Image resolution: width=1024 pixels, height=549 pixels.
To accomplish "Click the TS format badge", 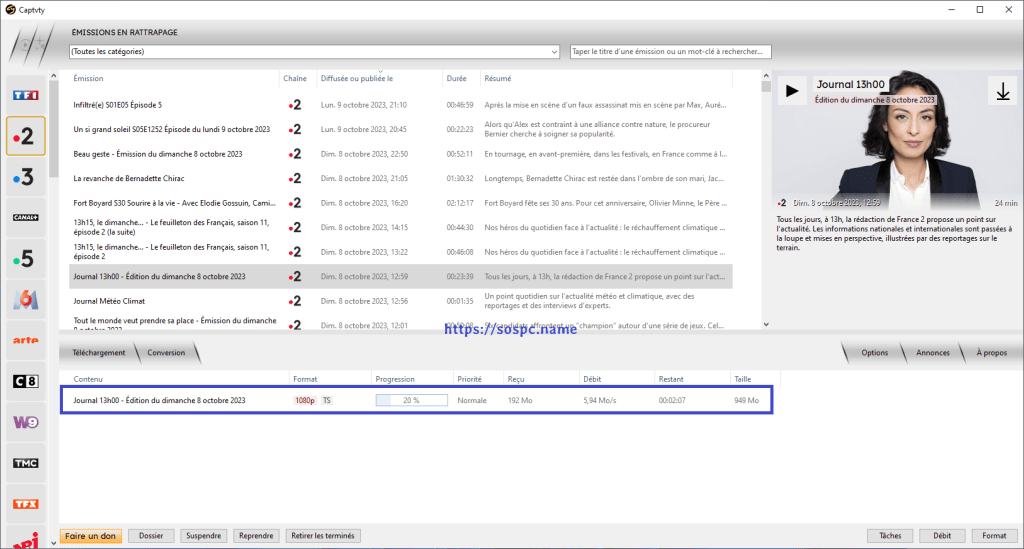I will pyautogui.click(x=327, y=401).
